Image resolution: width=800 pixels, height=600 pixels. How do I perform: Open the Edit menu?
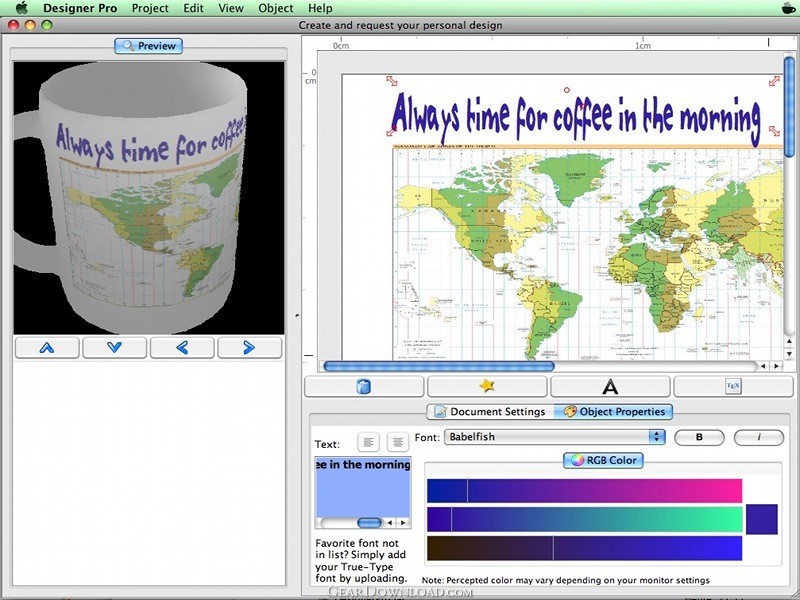click(x=193, y=8)
